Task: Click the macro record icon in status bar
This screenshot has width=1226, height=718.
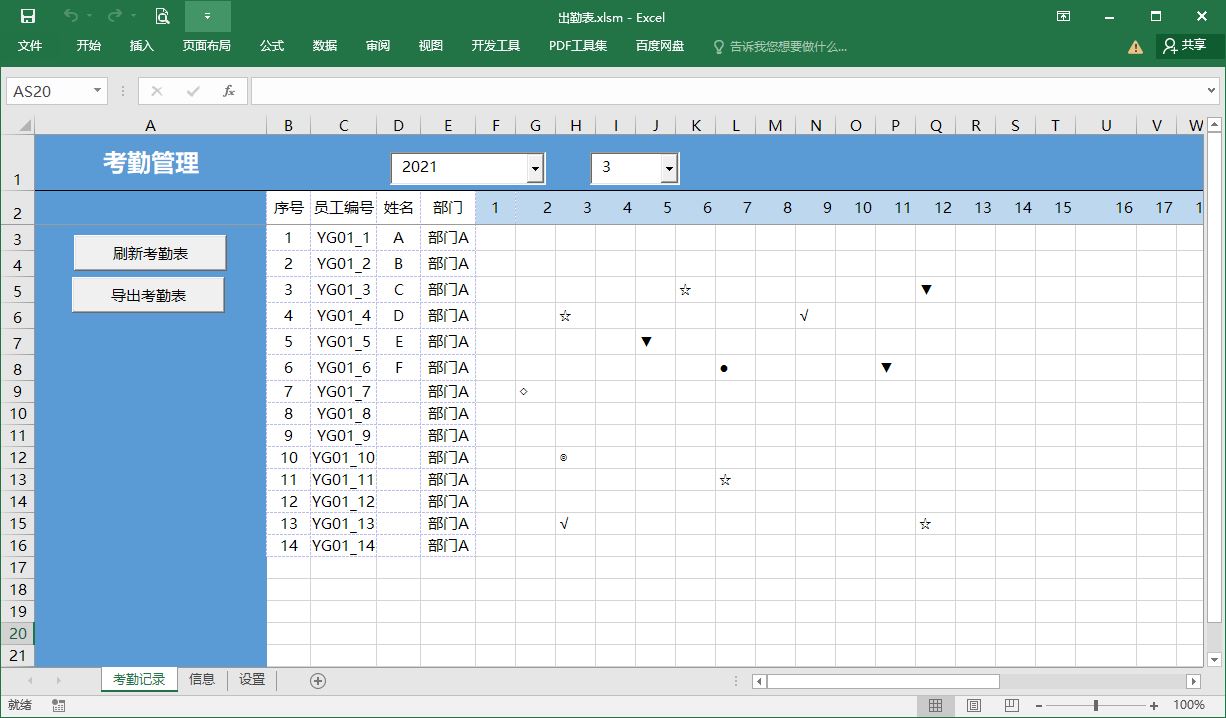Action: pyautogui.click(x=57, y=705)
